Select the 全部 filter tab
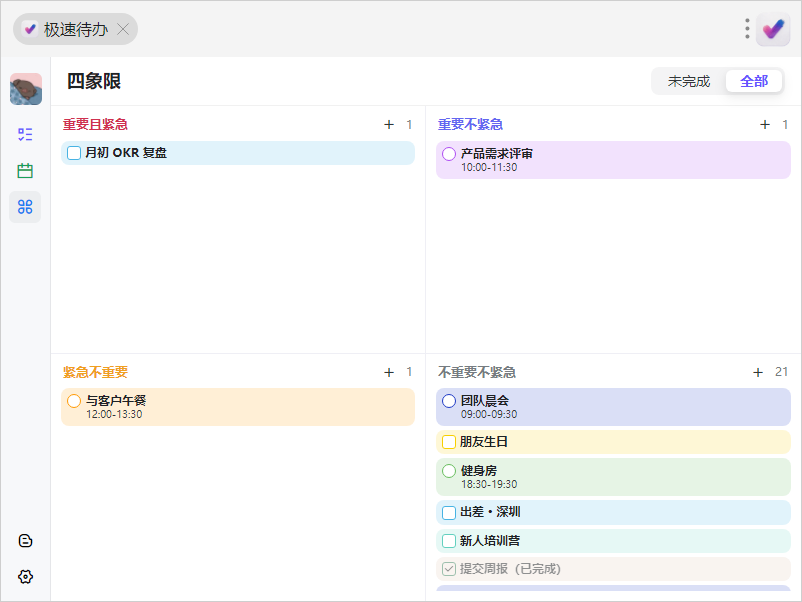The width and height of the screenshot is (802, 602). coord(754,81)
